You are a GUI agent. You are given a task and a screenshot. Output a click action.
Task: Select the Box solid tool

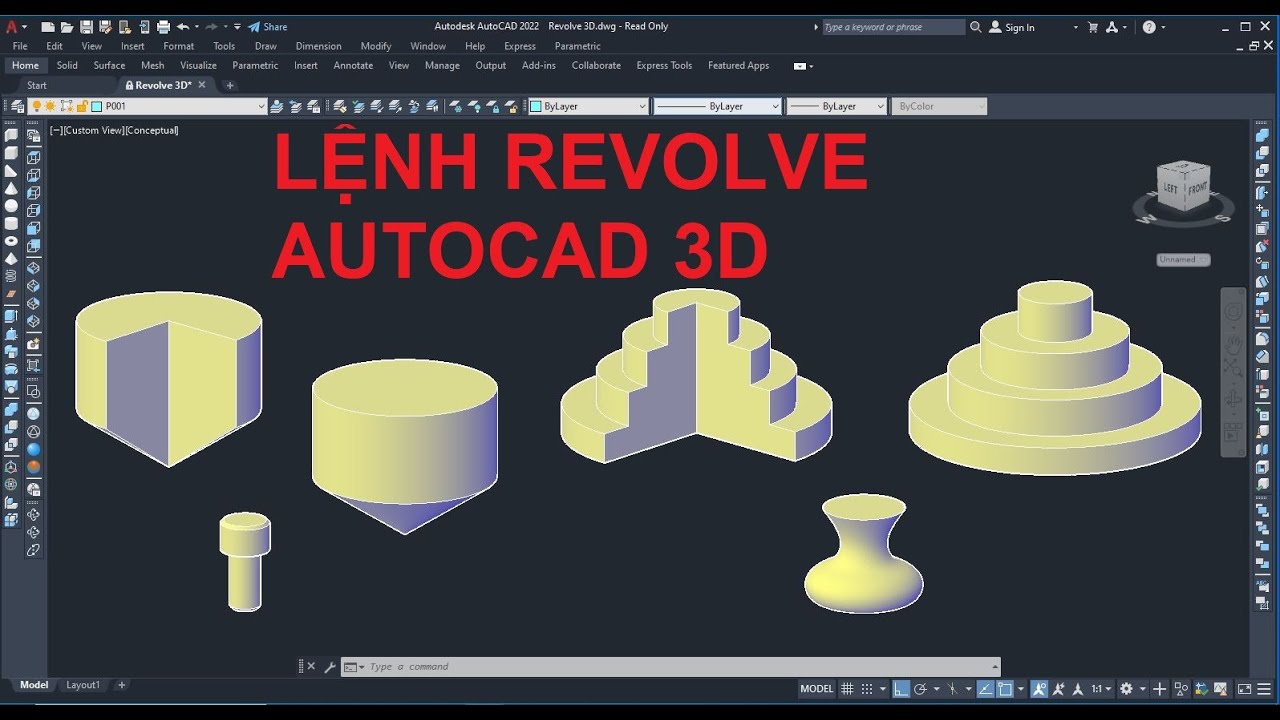[x=11, y=153]
